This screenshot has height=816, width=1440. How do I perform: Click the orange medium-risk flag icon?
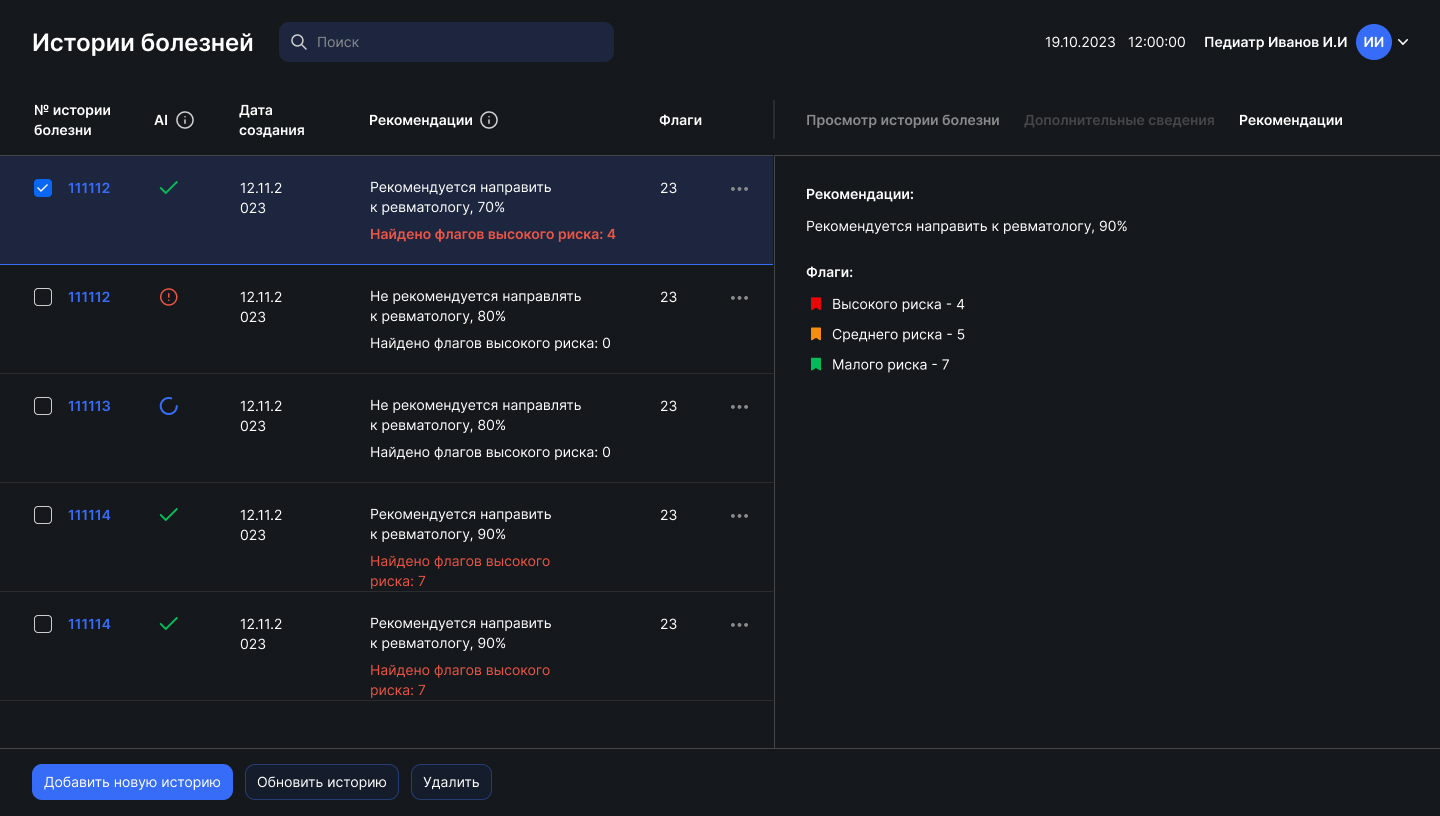pyautogui.click(x=816, y=334)
